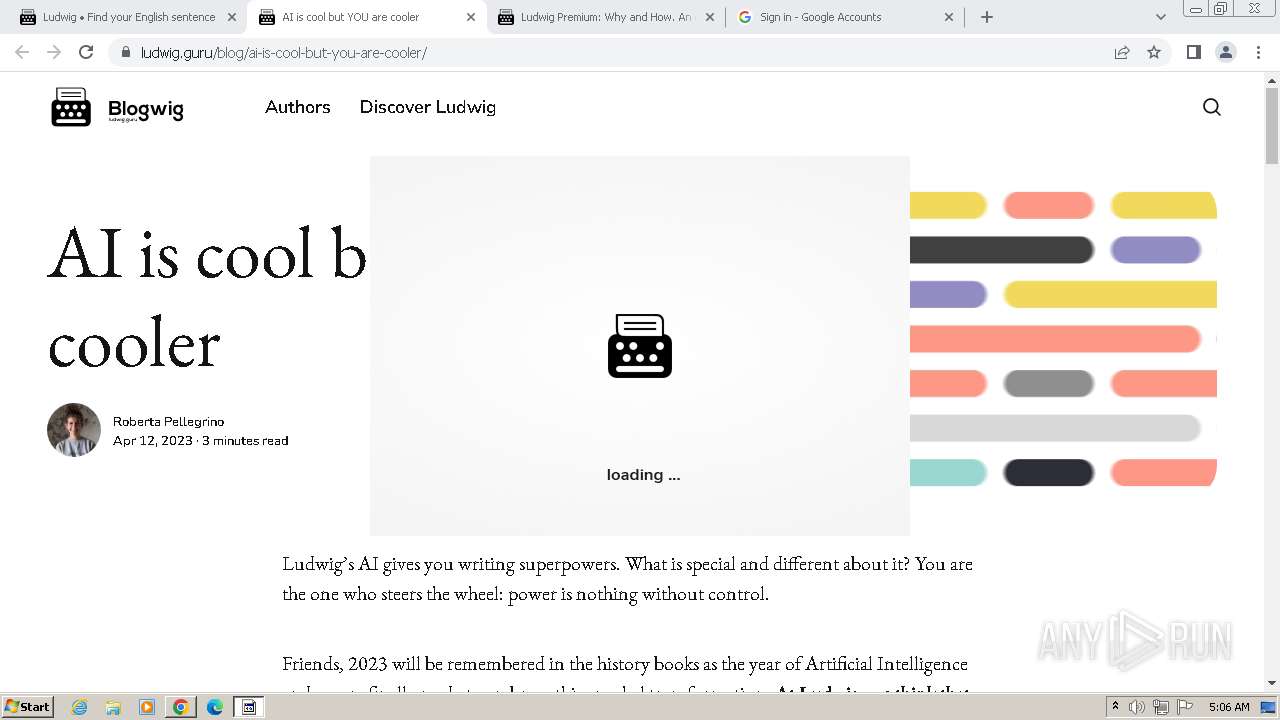Reload the page with the refresh icon
The height and width of the screenshot is (720, 1280).
click(86, 52)
